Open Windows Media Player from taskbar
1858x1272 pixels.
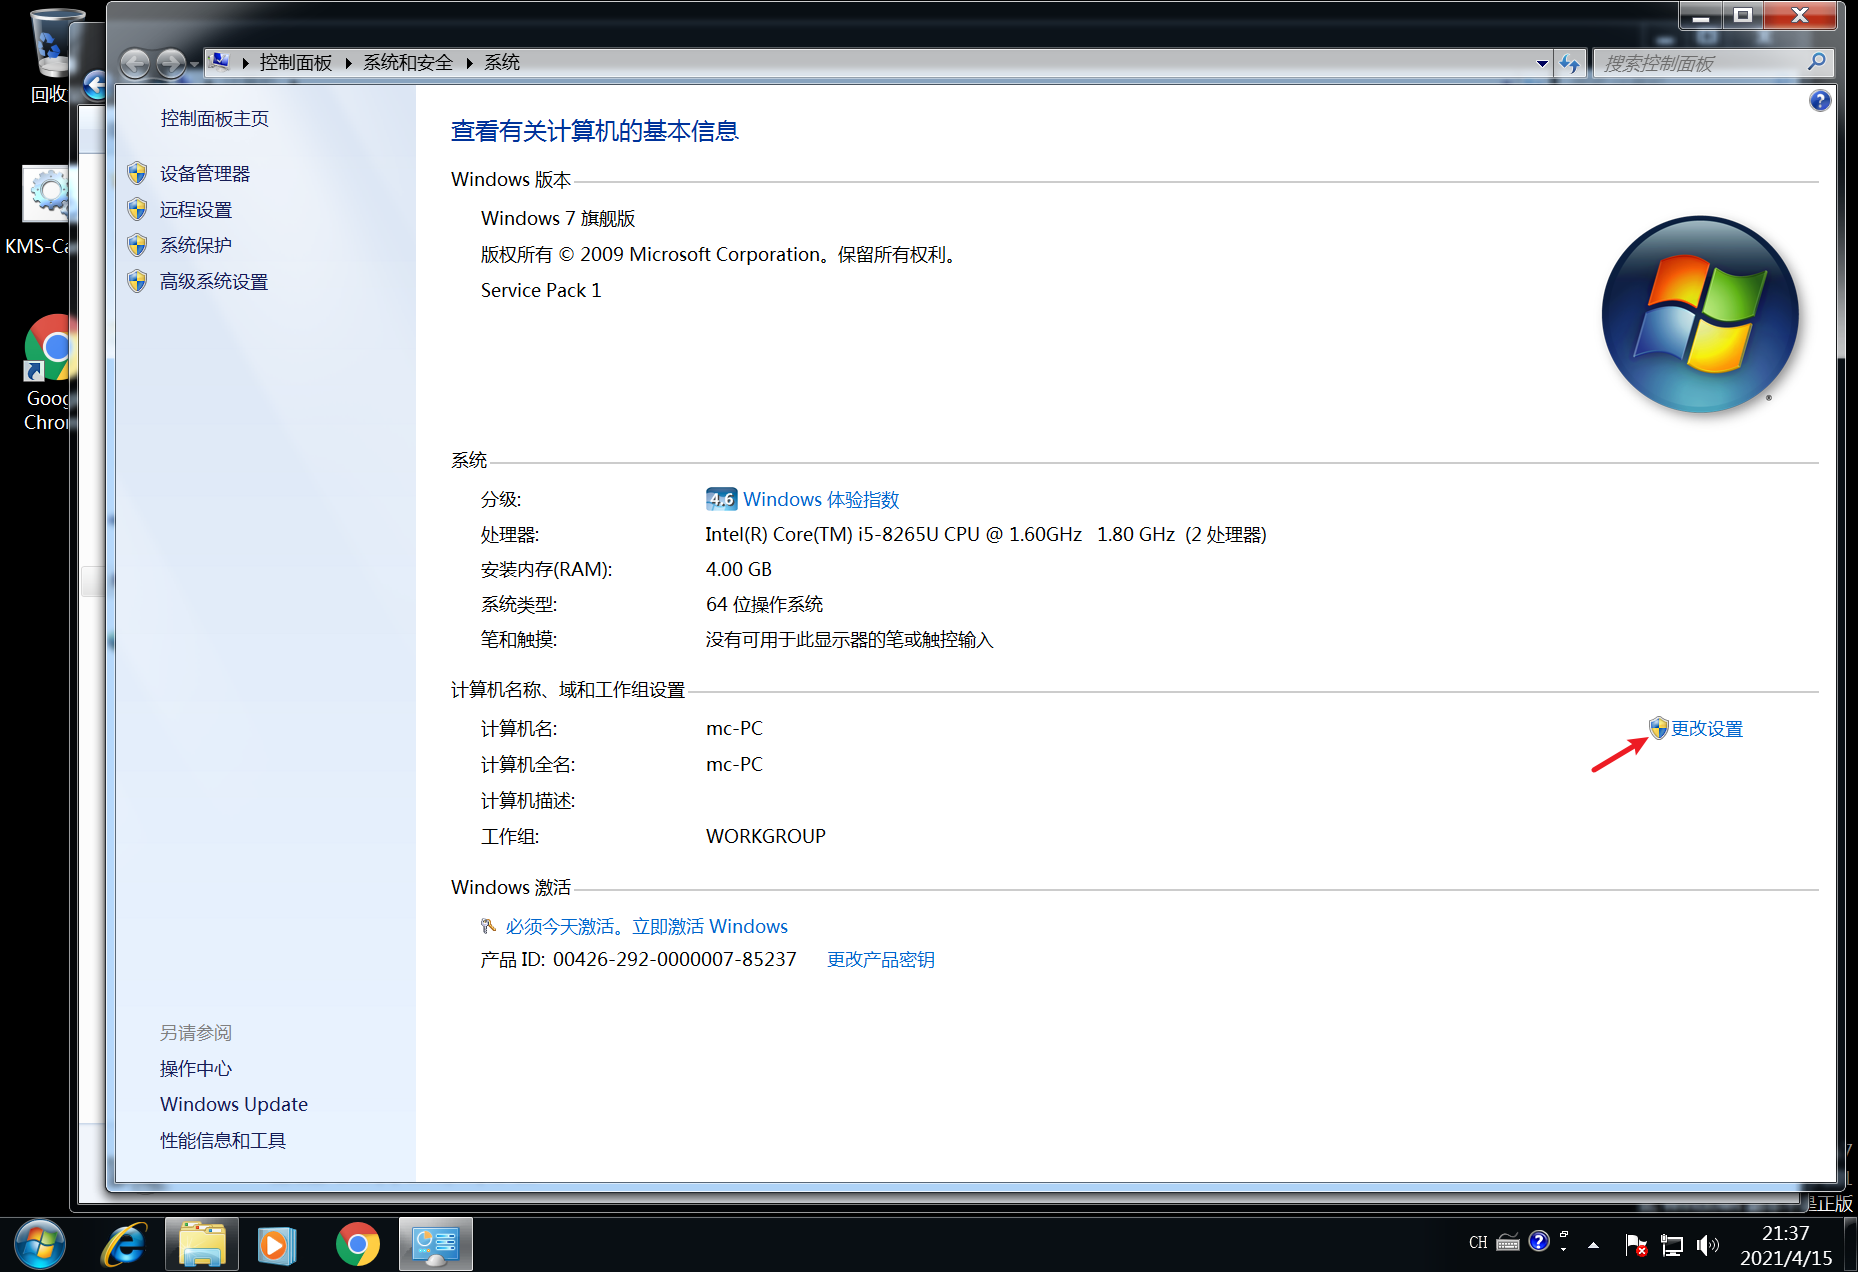click(276, 1244)
